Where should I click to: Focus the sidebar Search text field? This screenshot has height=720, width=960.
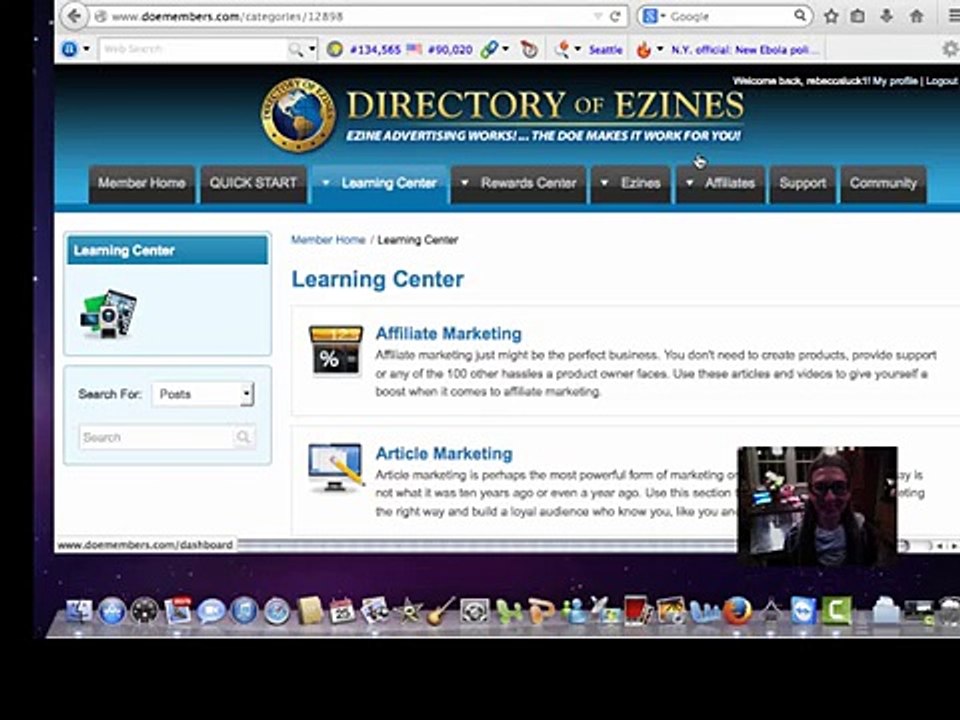pos(156,437)
